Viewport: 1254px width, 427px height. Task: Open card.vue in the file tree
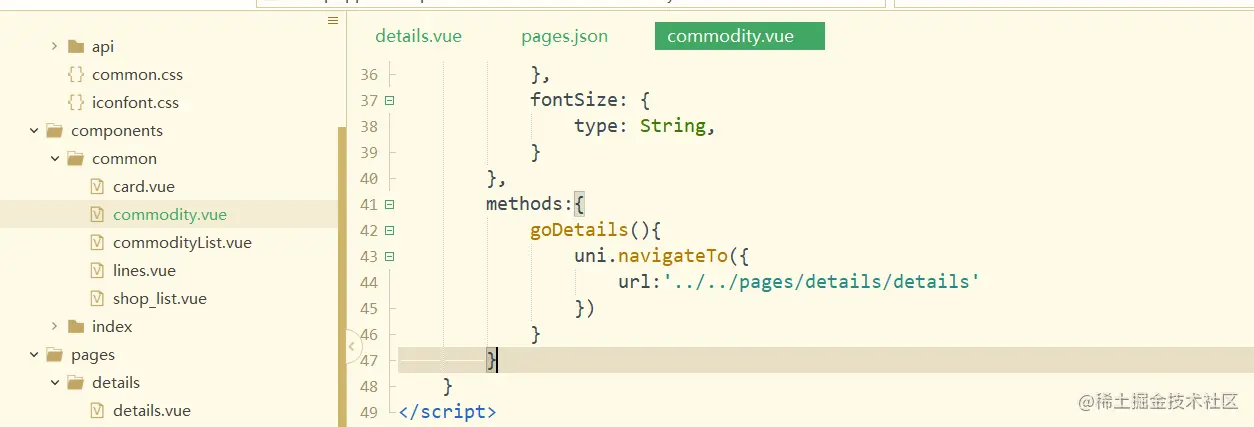point(144,187)
